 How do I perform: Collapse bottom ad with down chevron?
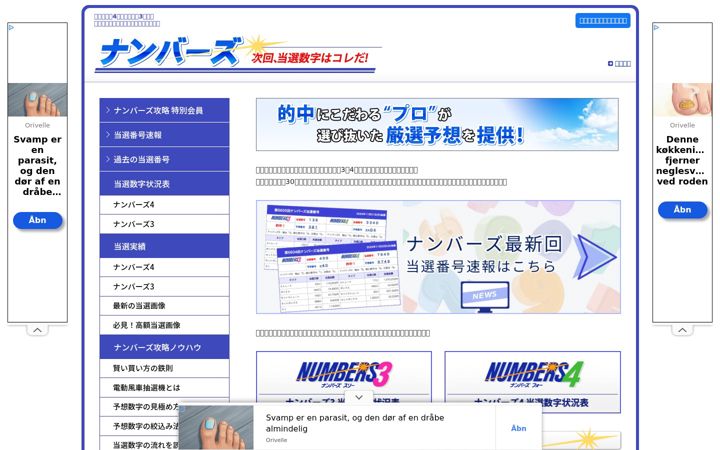[x=359, y=397]
